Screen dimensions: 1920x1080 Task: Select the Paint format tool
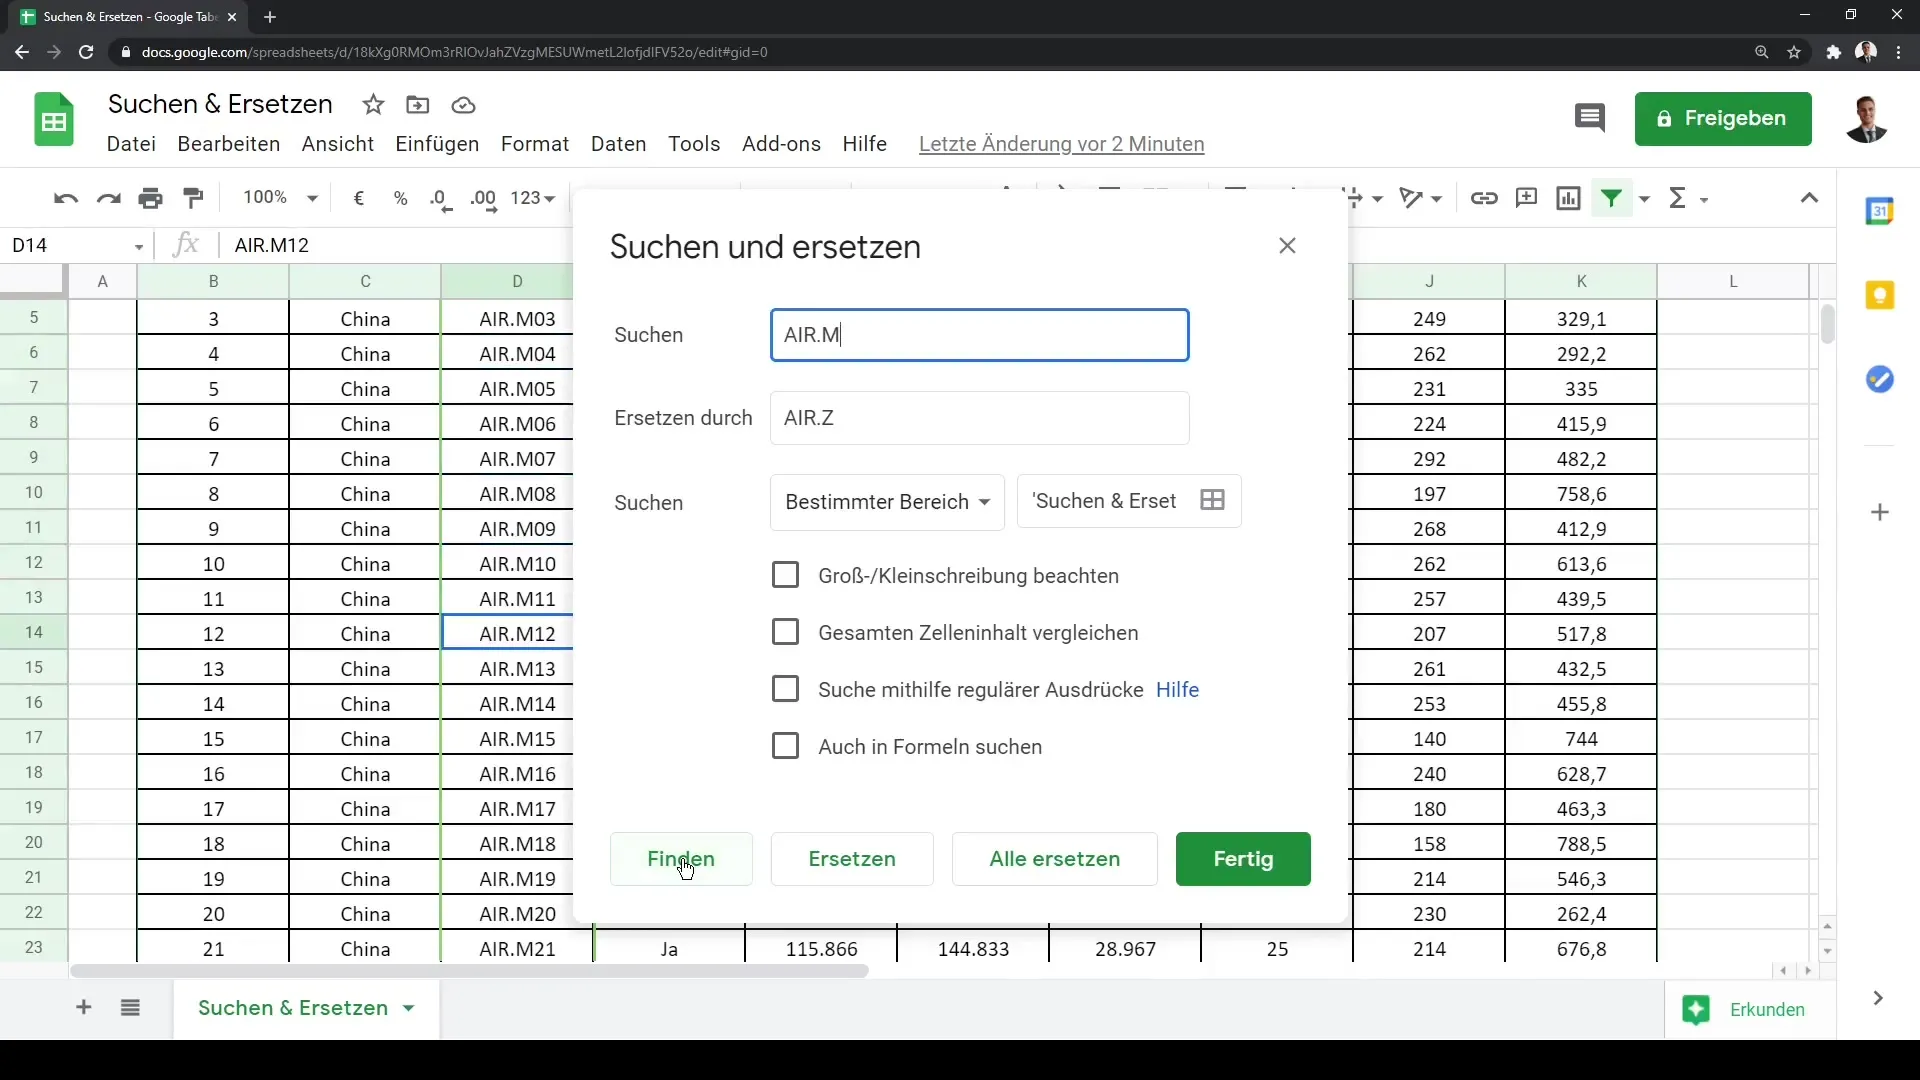[193, 198]
